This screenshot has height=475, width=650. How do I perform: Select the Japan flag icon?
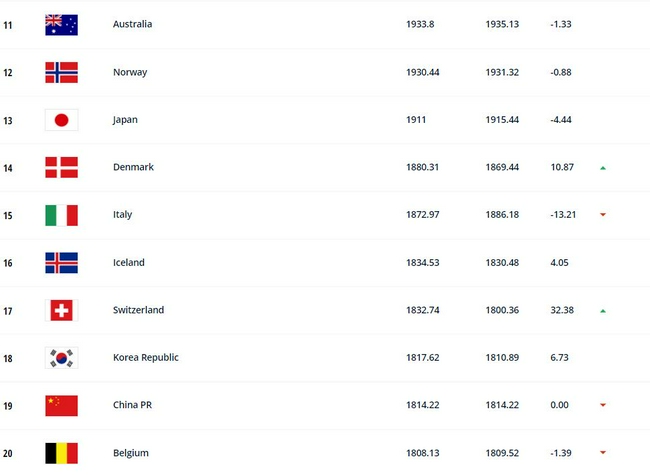[61, 120]
